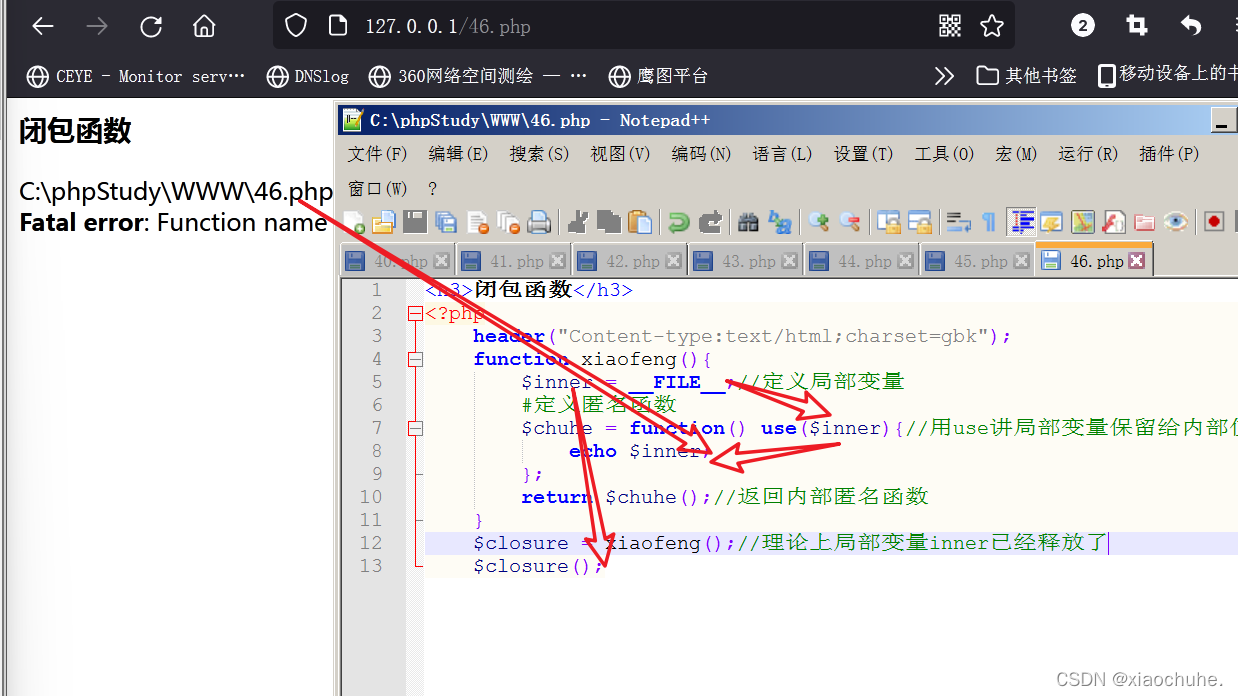Collapse function xiaofeng fold marker on line 4
Viewport: 1238px width, 696px height.
point(415,359)
